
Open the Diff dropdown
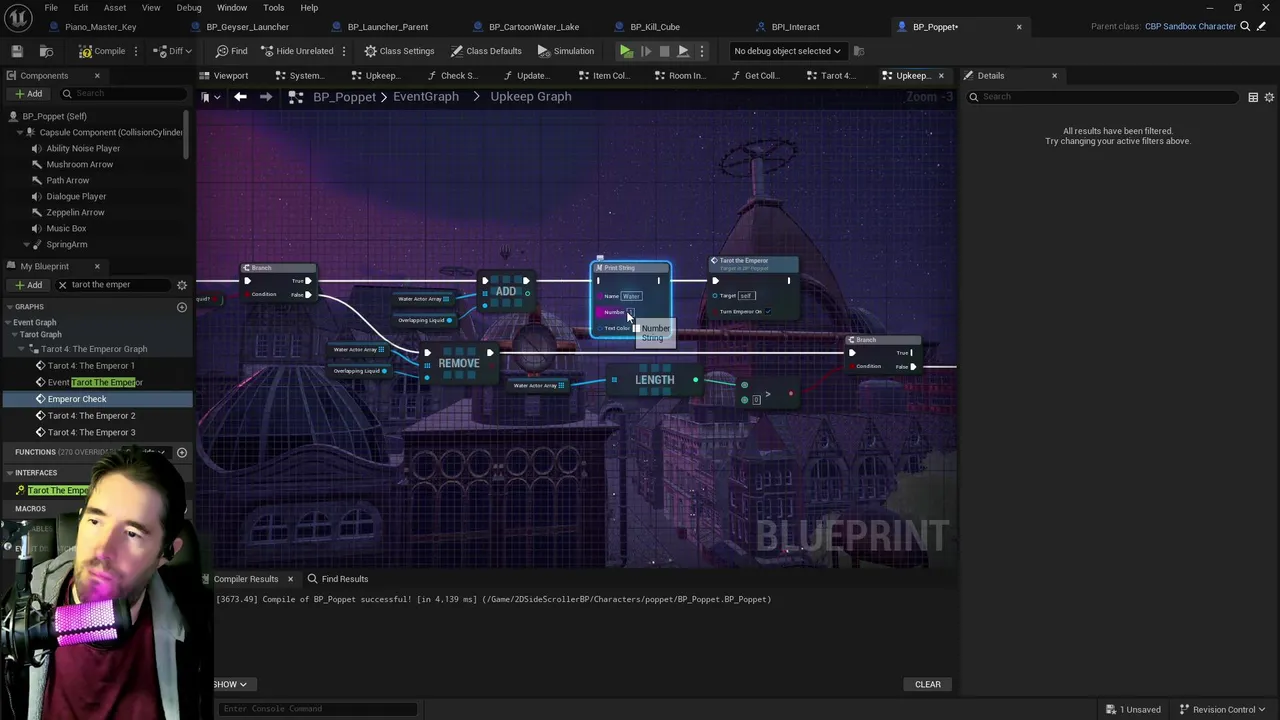pyautogui.click(x=173, y=51)
